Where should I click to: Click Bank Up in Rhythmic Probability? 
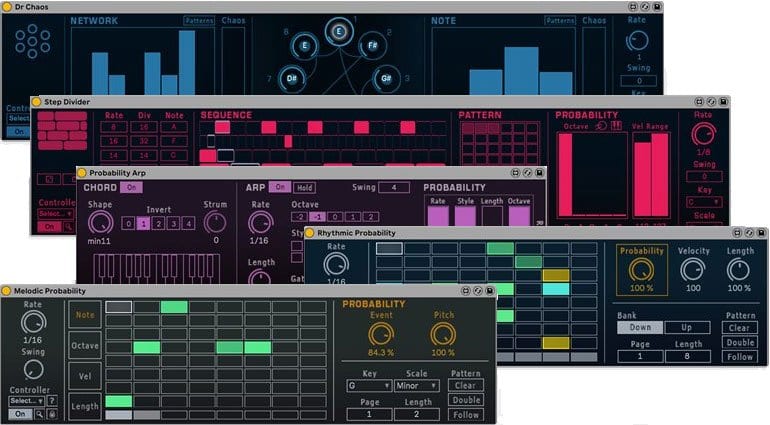[x=687, y=327]
